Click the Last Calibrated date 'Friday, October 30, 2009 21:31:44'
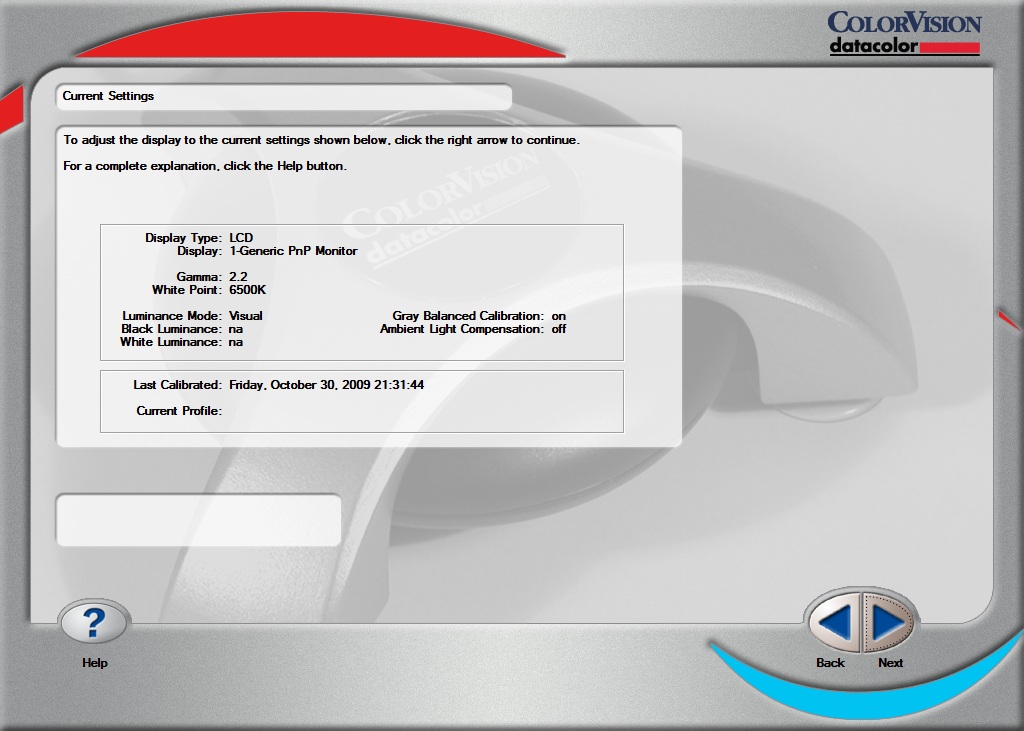1024x731 pixels. click(327, 385)
